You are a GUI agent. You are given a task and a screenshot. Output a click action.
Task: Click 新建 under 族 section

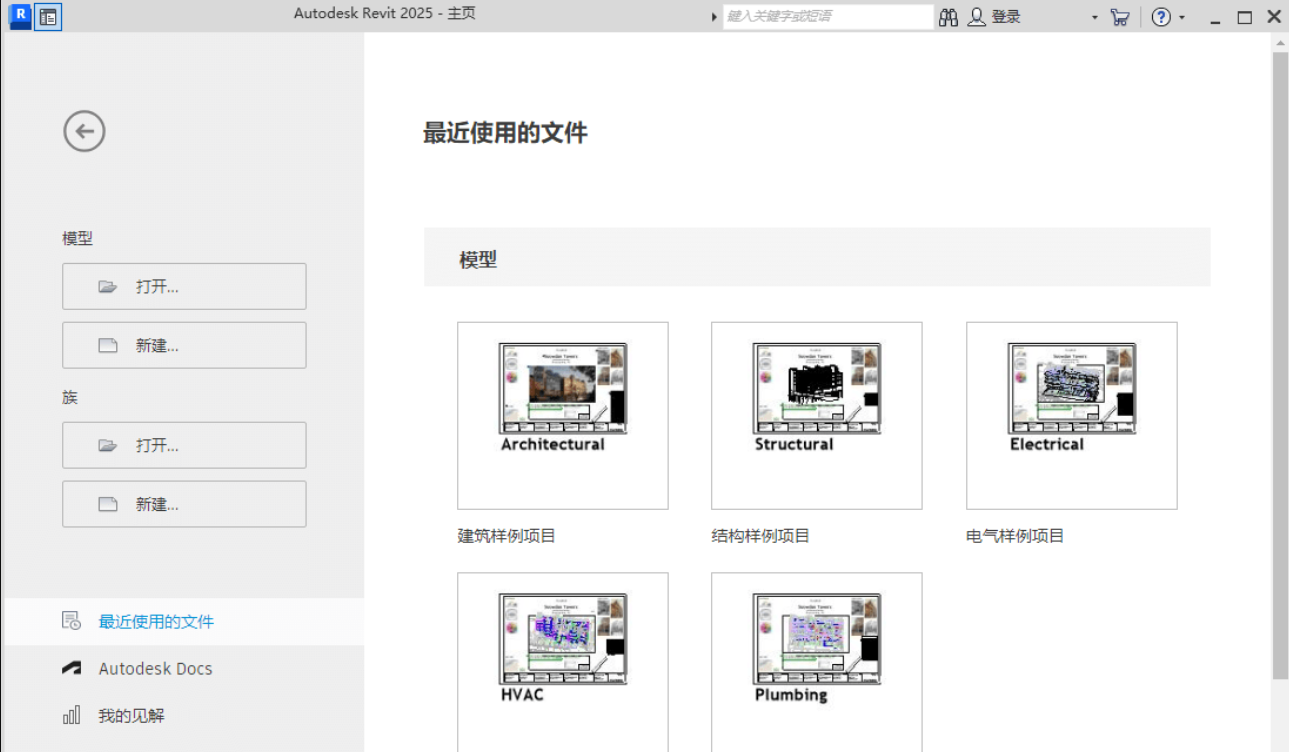click(184, 504)
